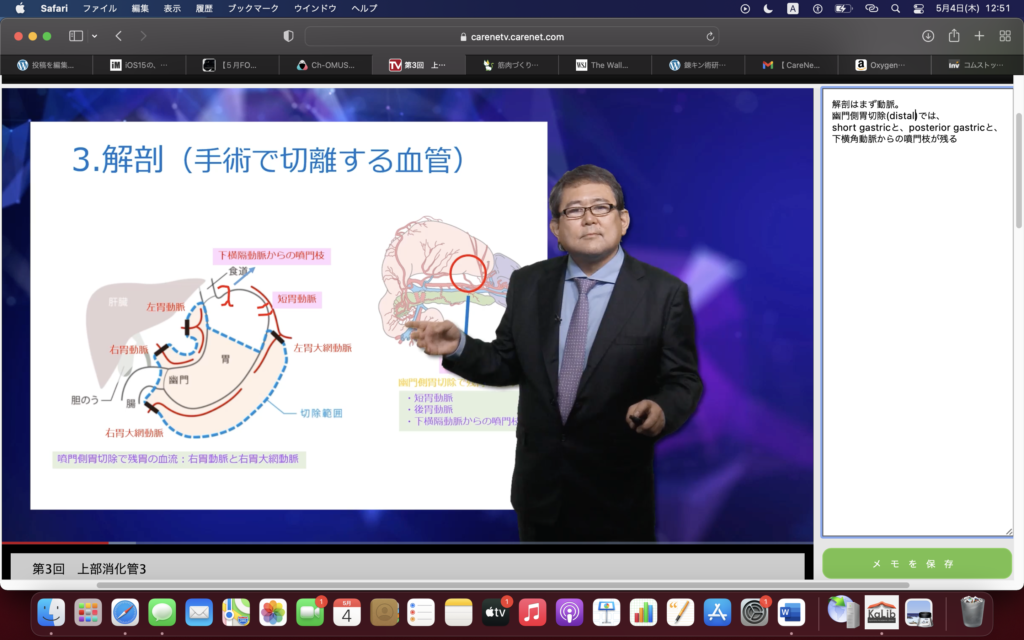Launch Keynote from the Dock

point(606,611)
